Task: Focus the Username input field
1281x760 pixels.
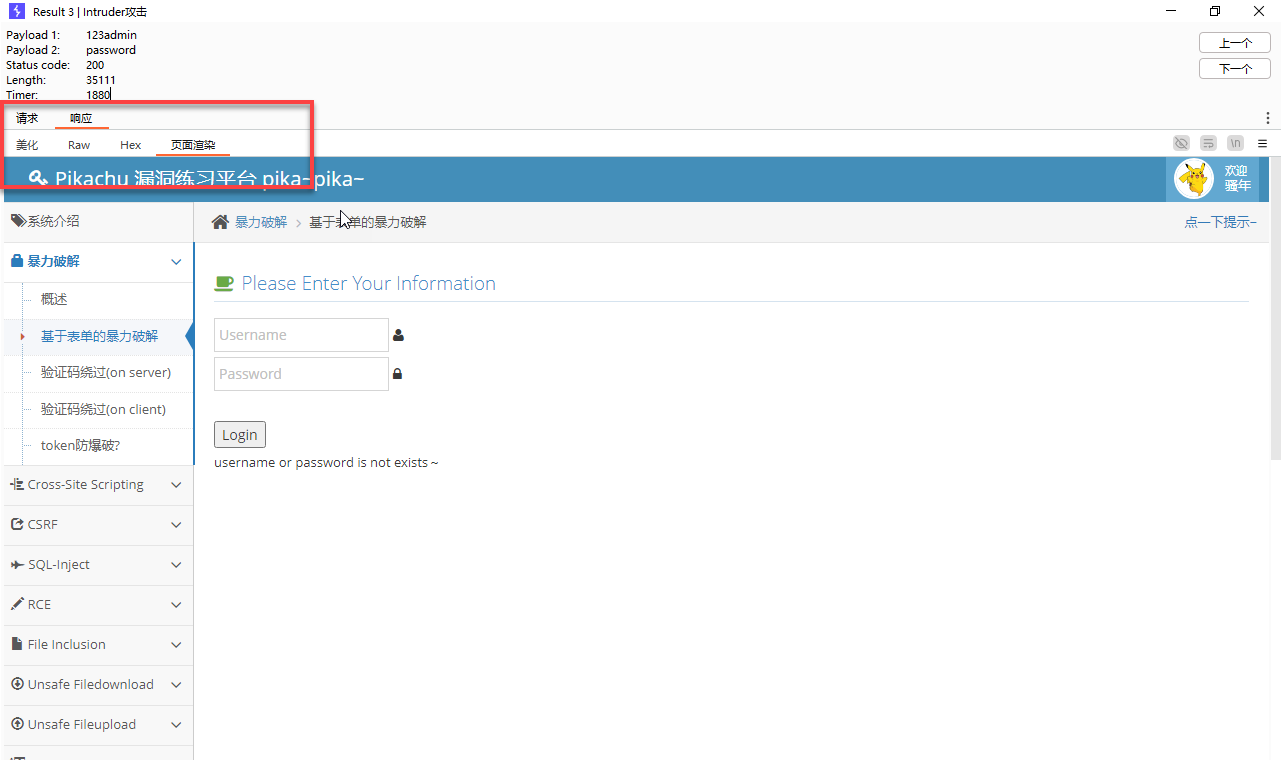Action: point(301,335)
